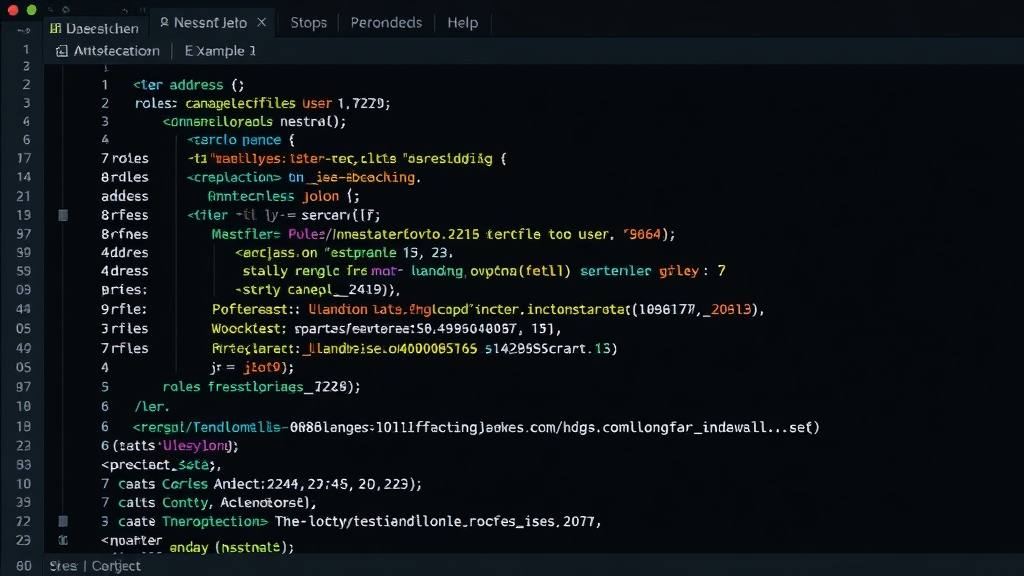1024x576 pixels.
Task: Select the EXample 1 breadcrumb
Action: point(220,51)
